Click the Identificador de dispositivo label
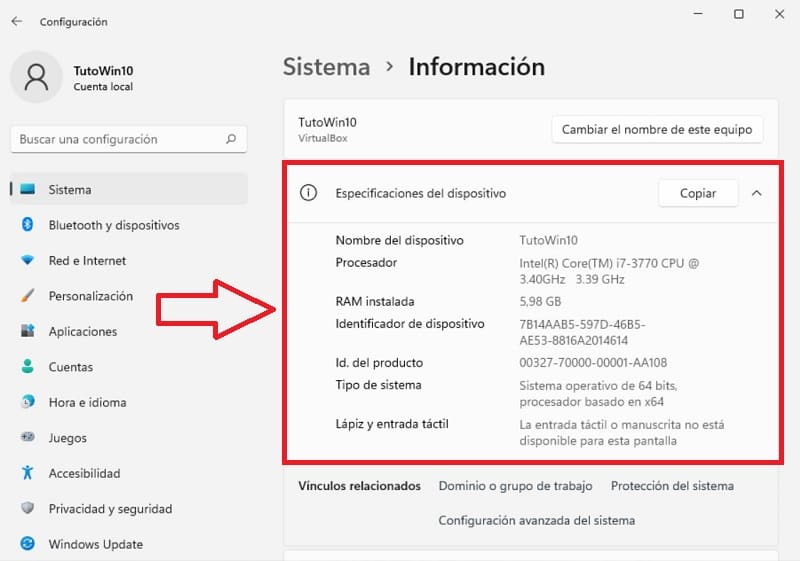Image resolution: width=800 pixels, height=561 pixels. [410, 323]
